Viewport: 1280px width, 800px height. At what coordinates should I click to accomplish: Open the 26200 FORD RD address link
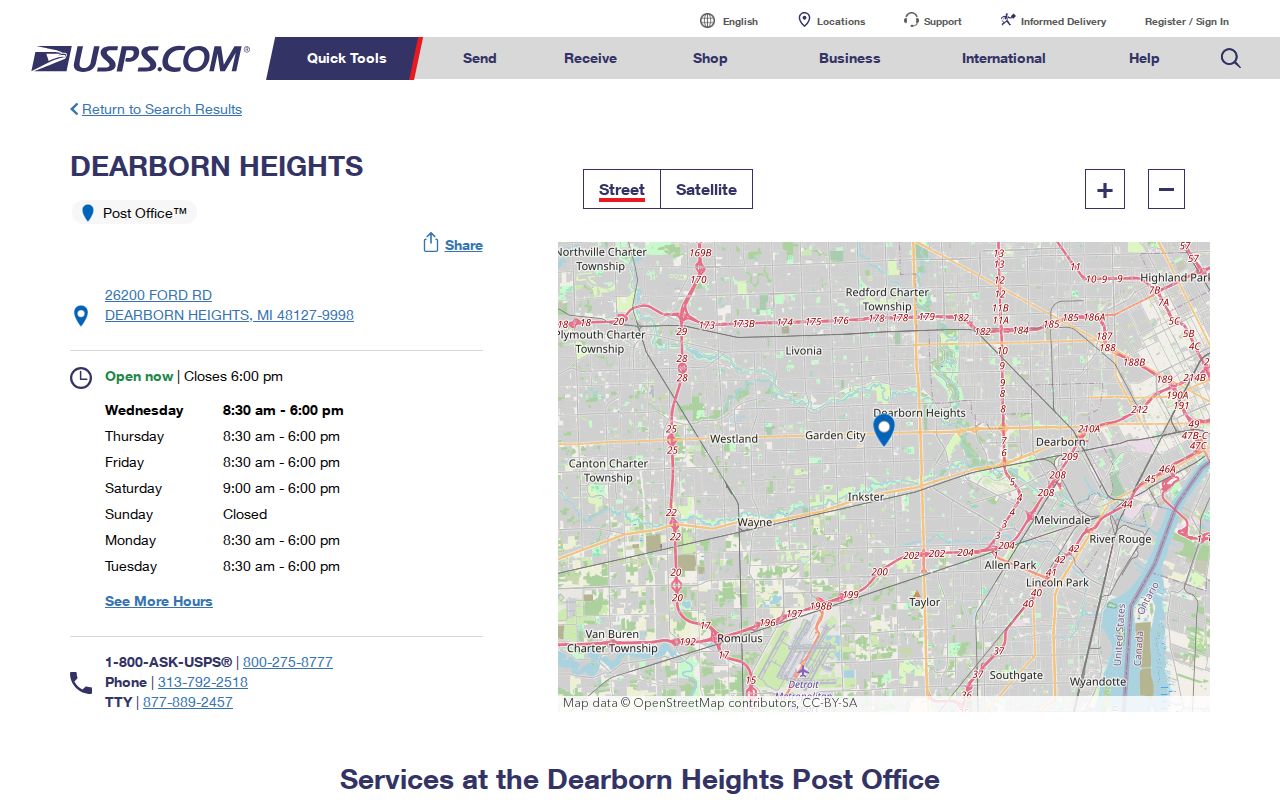pyautogui.click(x=158, y=295)
